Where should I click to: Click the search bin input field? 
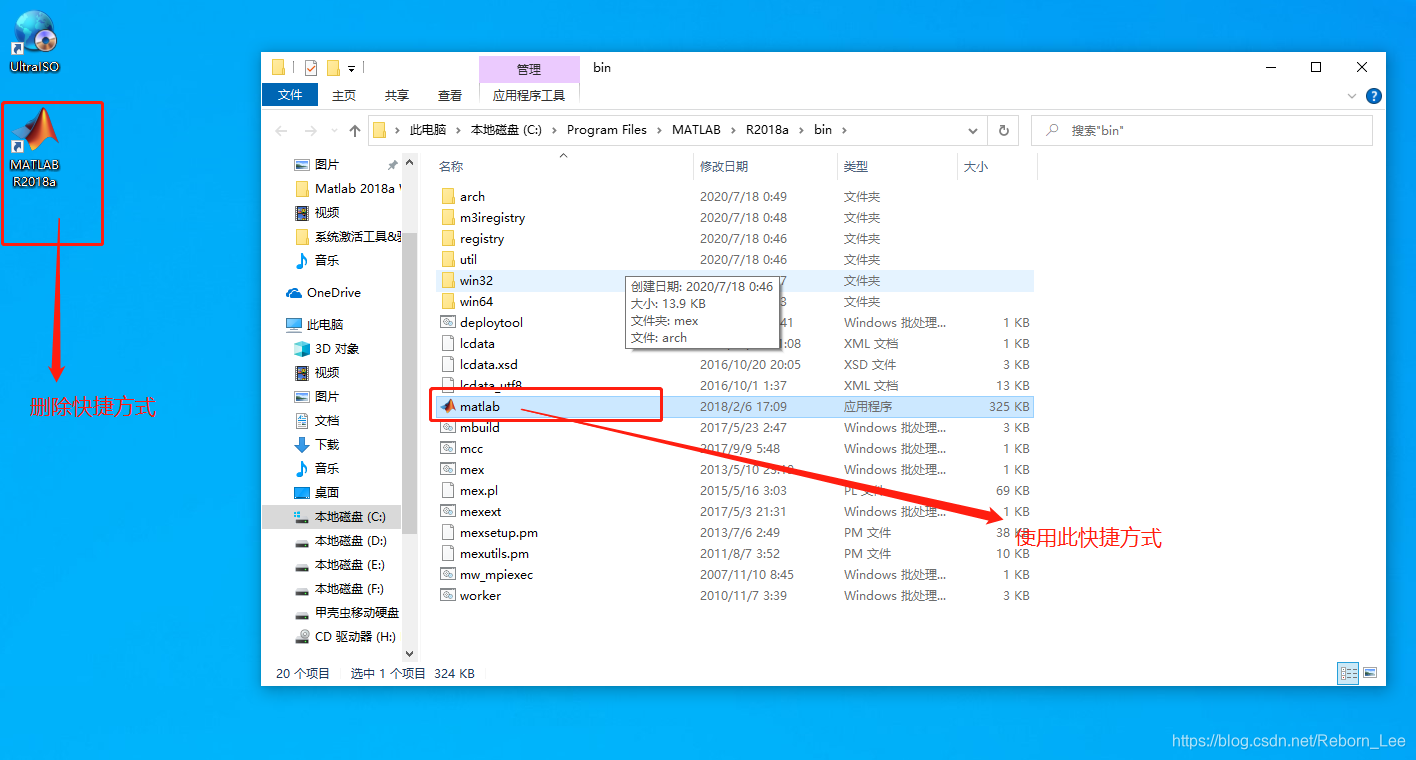pos(1202,130)
